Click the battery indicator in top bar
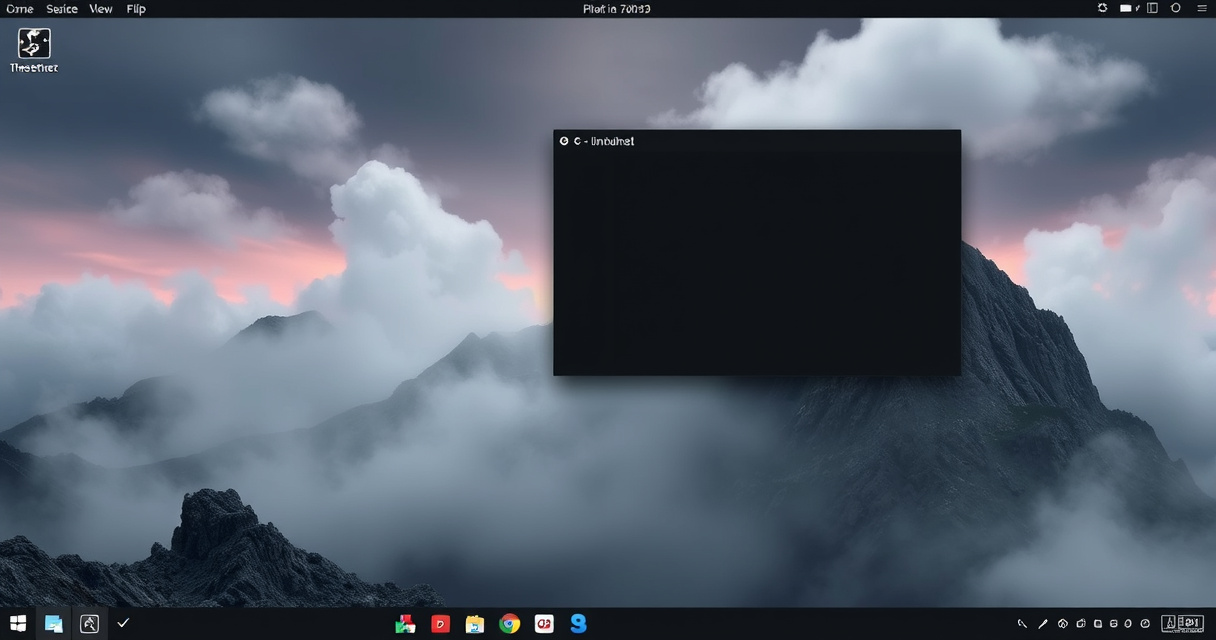1216x640 pixels. point(1128,8)
